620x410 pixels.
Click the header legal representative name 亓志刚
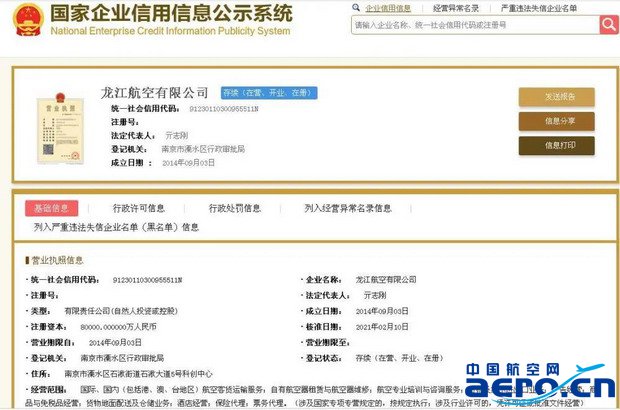pos(176,136)
